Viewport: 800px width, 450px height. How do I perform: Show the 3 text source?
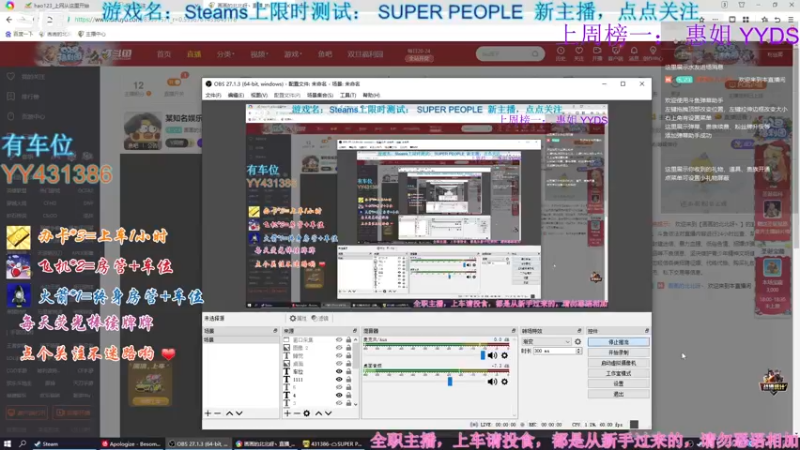coord(339,403)
